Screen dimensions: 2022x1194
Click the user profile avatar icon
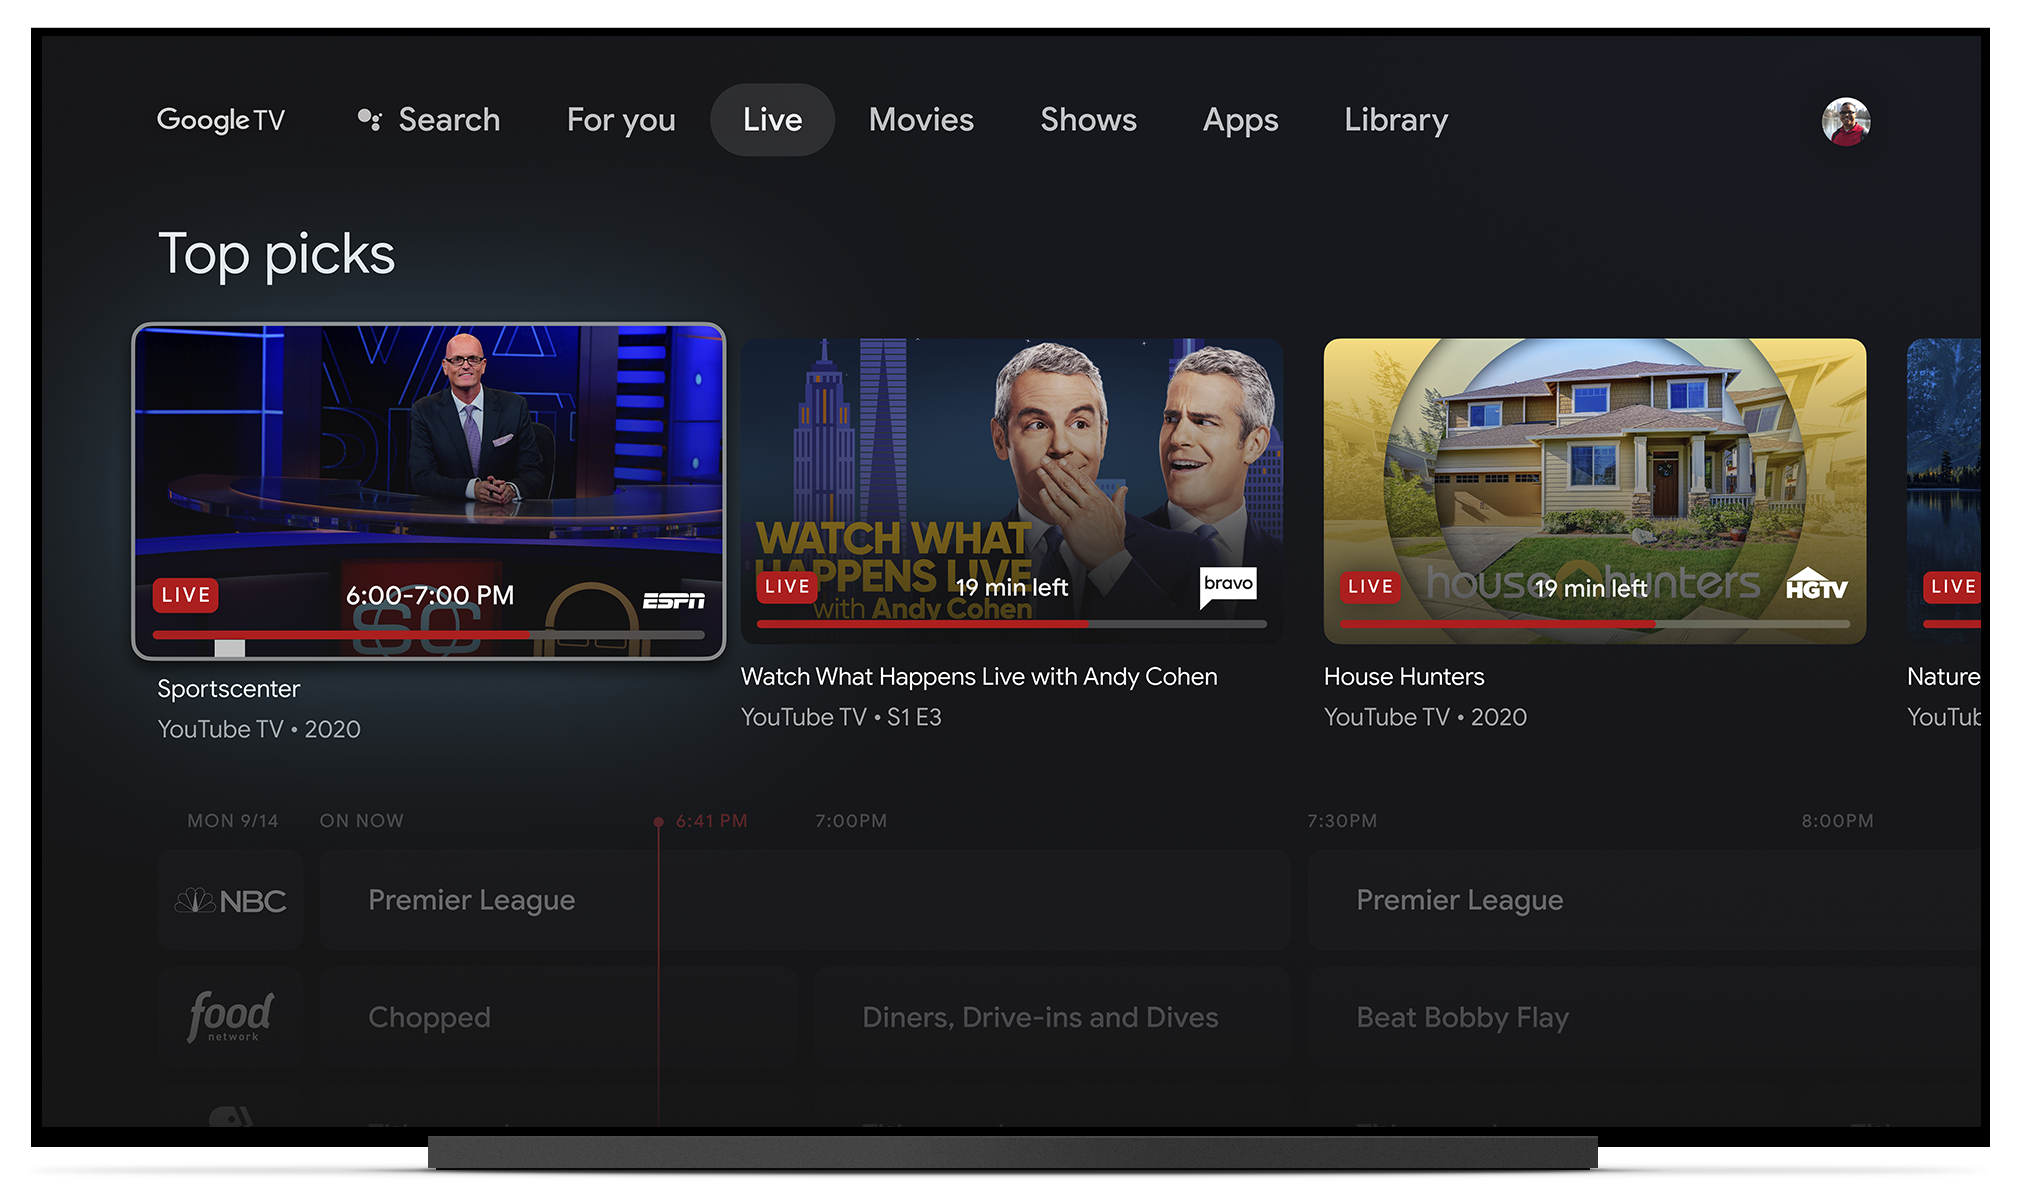tap(1847, 121)
